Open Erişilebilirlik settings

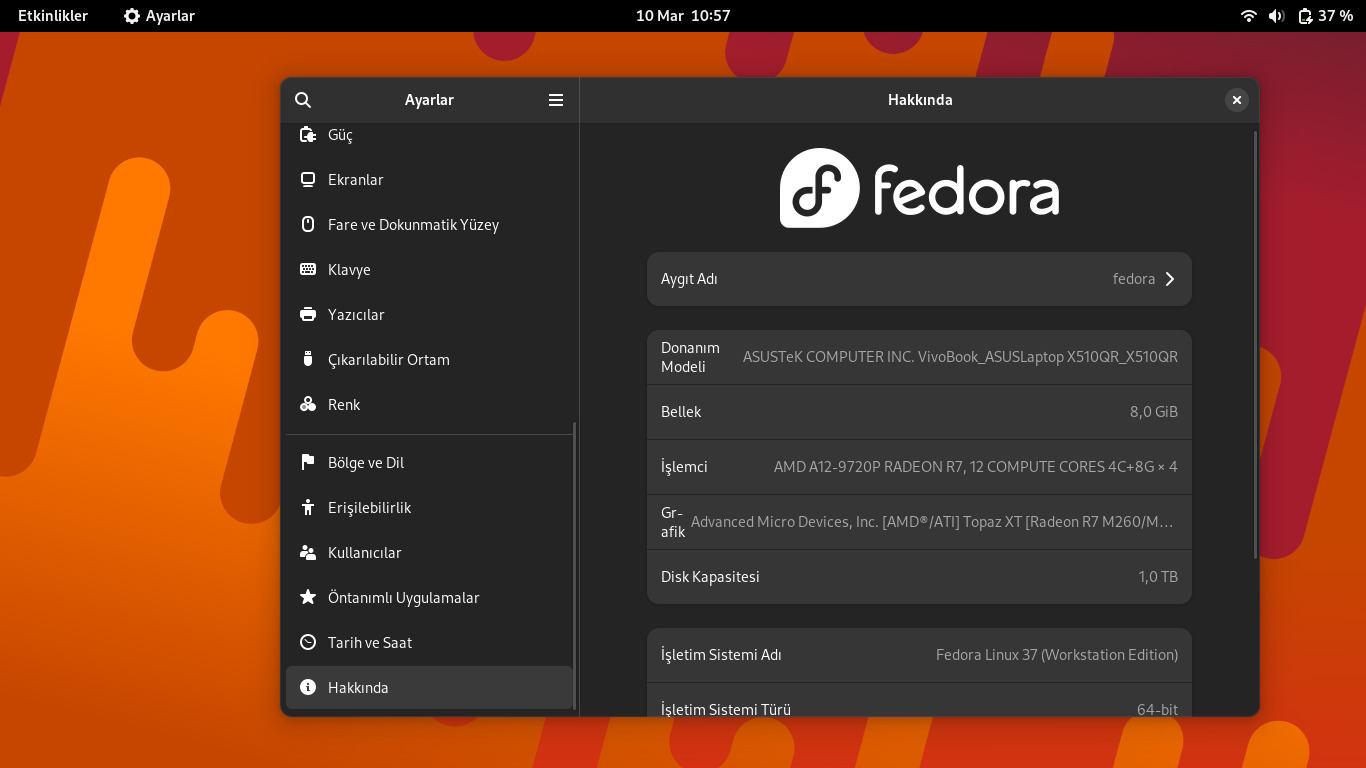pyautogui.click(x=429, y=508)
